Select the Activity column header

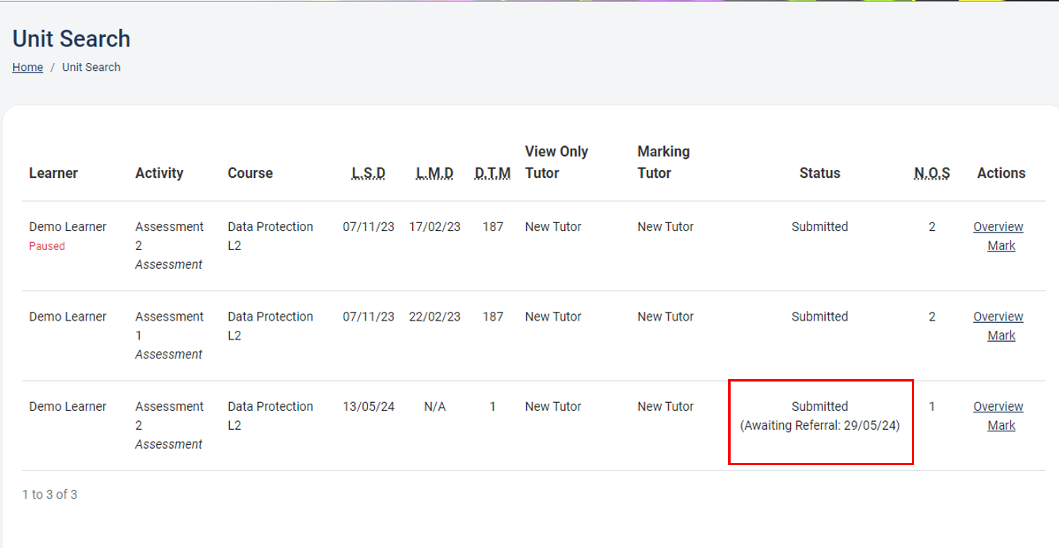tap(159, 173)
